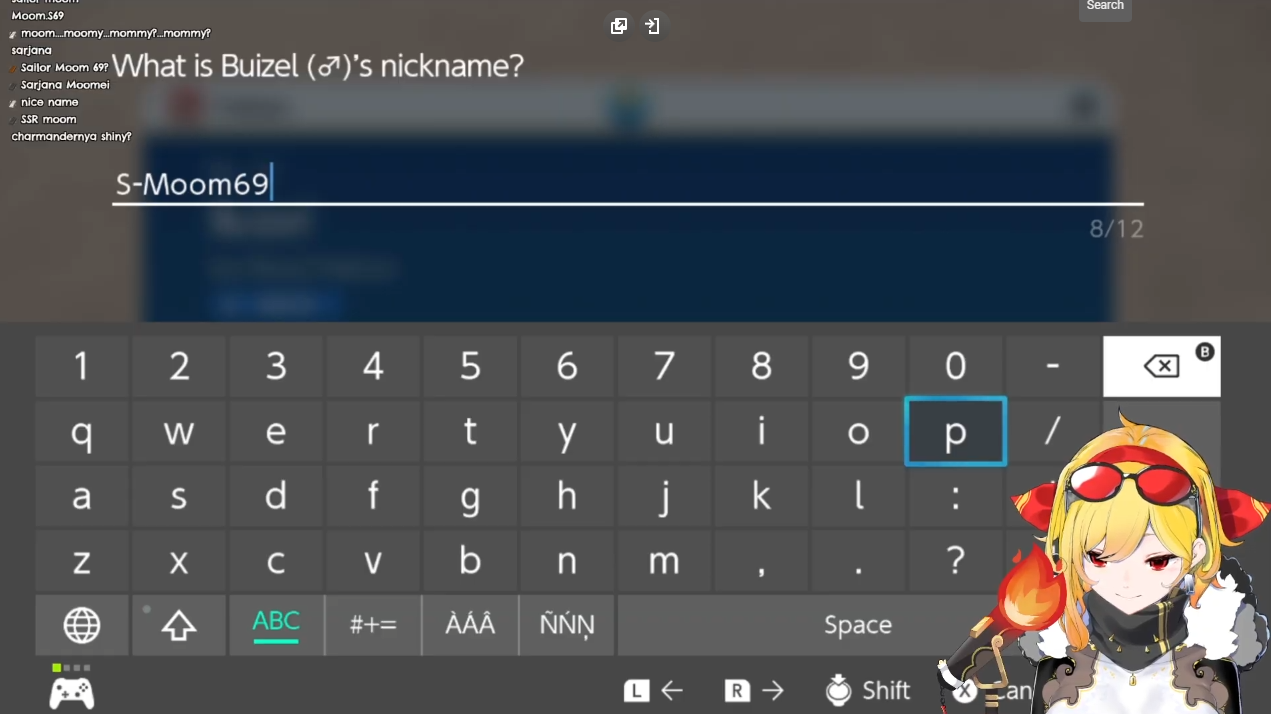Tap the number 6 key
Screen dimensions: 1271x714
[567, 366]
